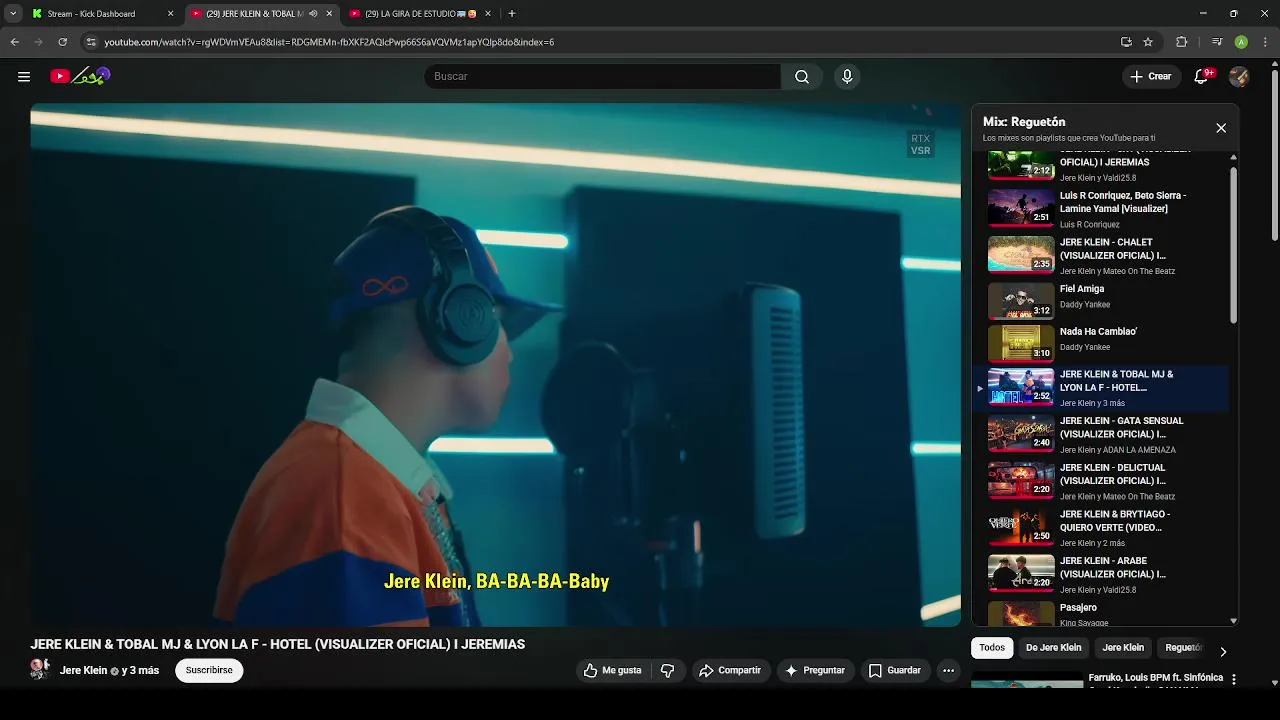Reload the page
This screenshot has width=1280, height=720.
tap(62, 42)
